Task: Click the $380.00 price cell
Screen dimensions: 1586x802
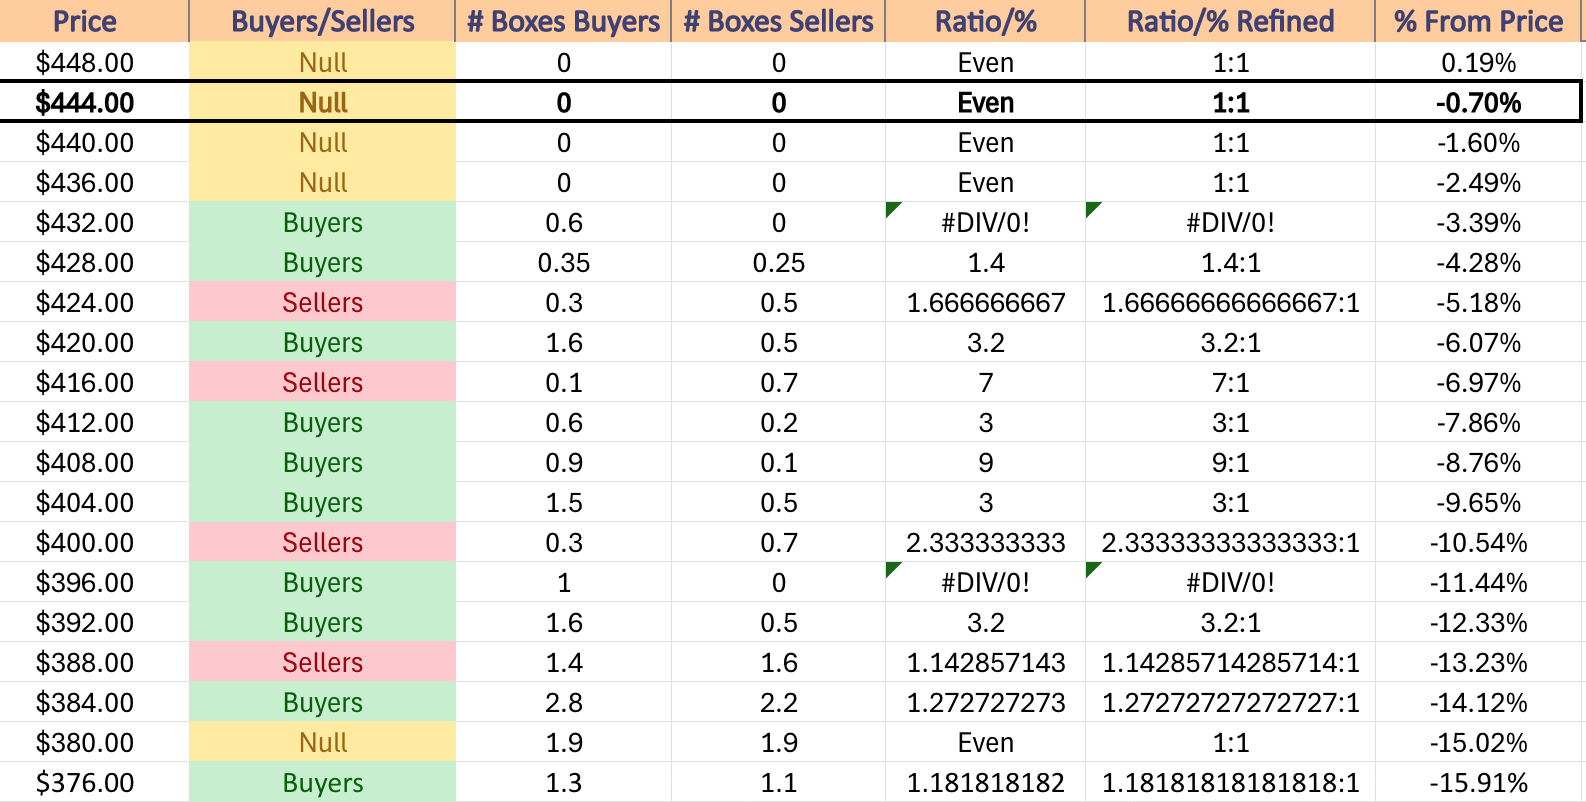Action: 94,742
